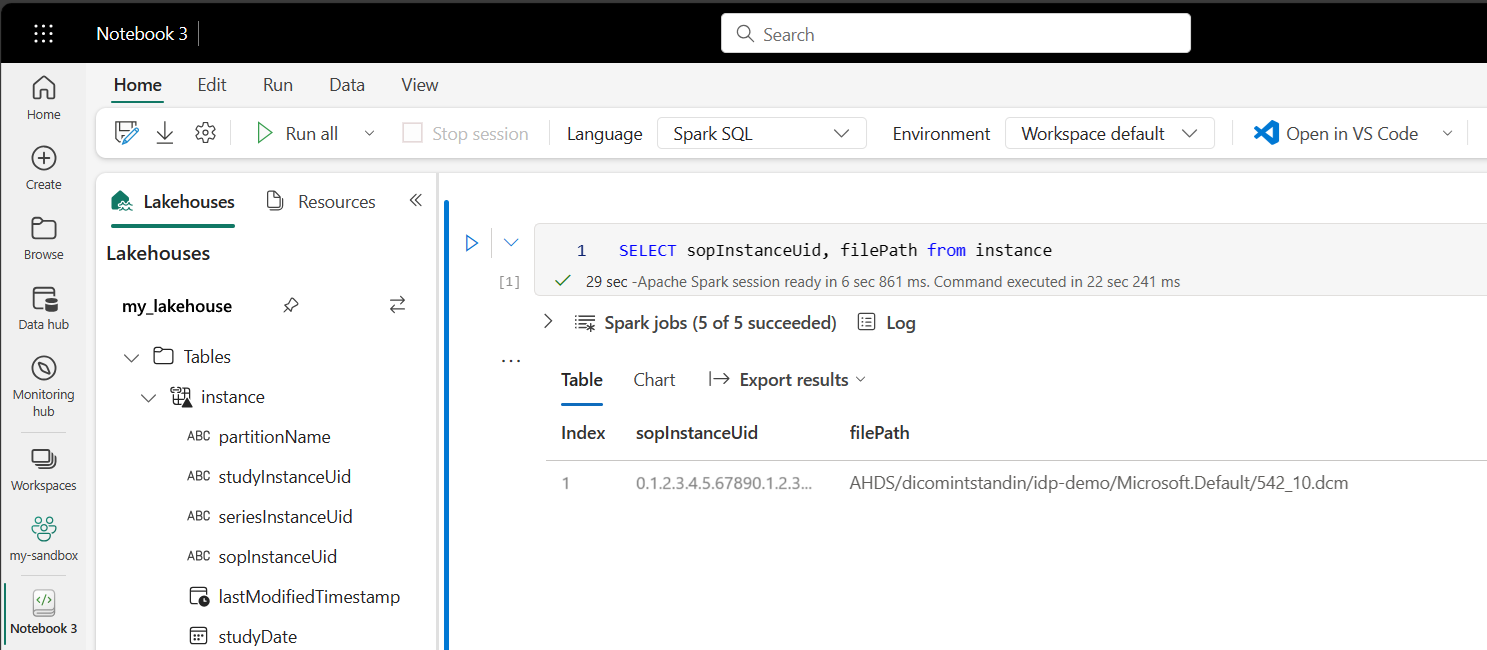Click into the Search field

tap(955, 34)
